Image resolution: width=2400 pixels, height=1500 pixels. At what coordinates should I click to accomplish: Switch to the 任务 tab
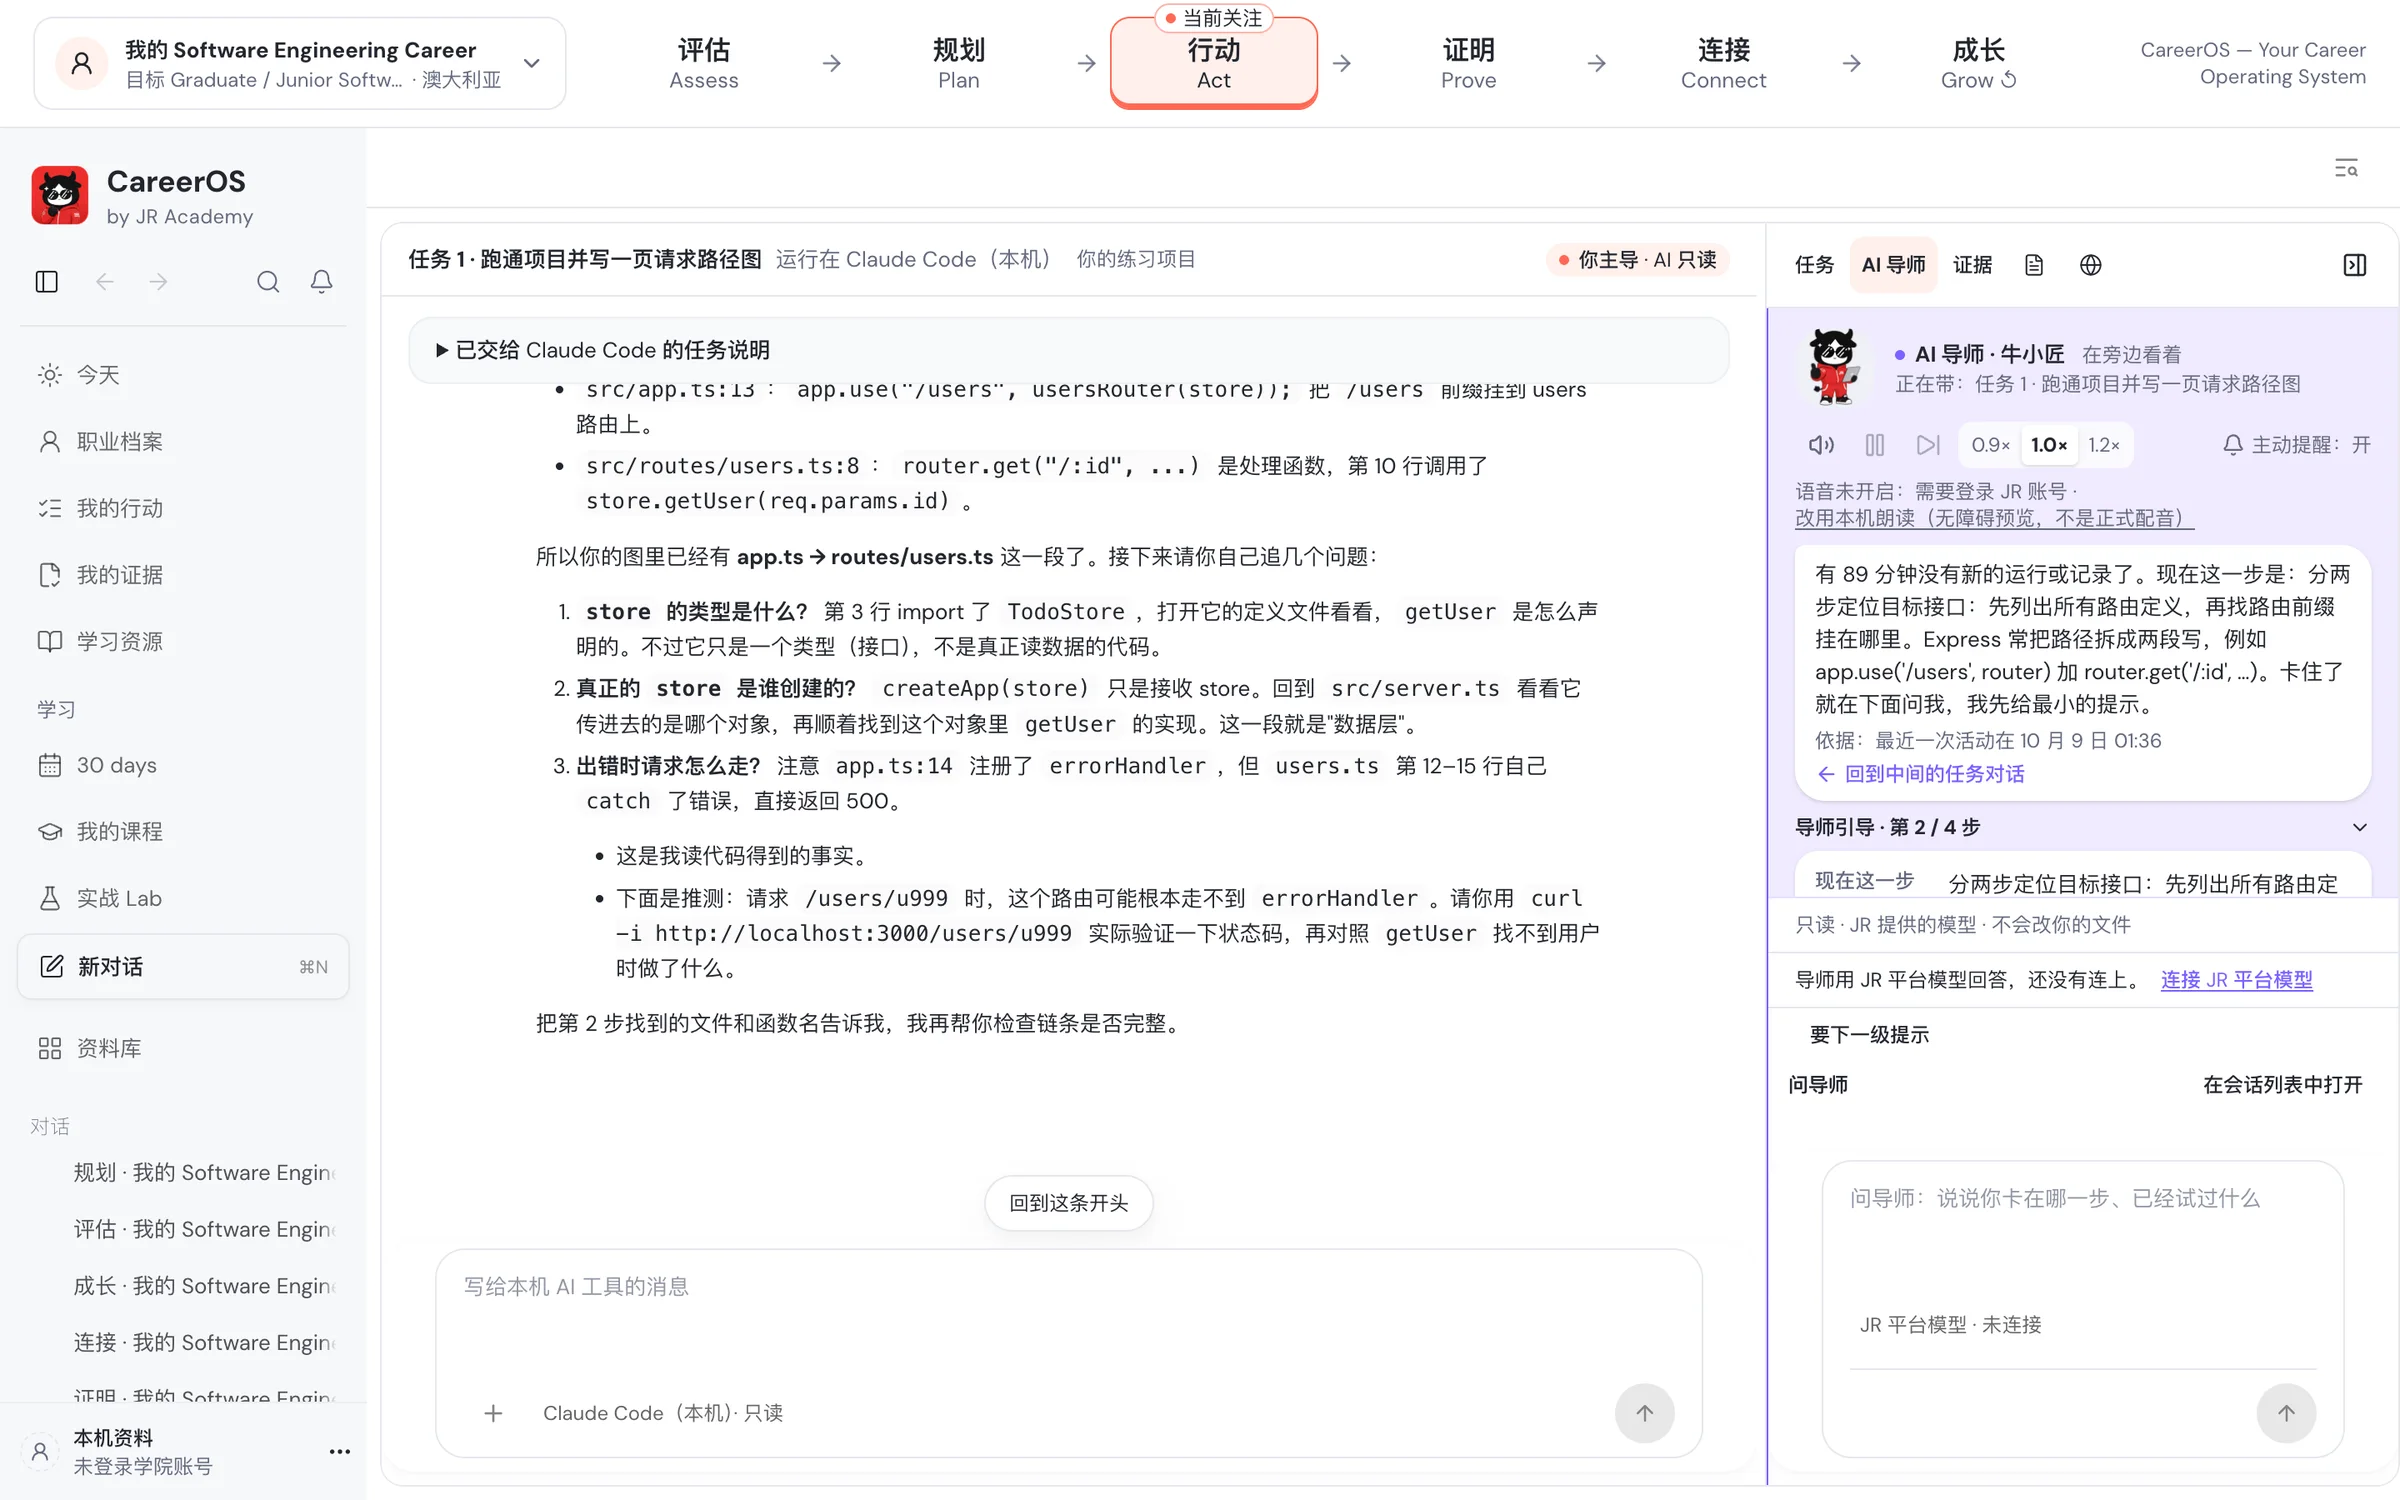click(x=1814, y=265)
